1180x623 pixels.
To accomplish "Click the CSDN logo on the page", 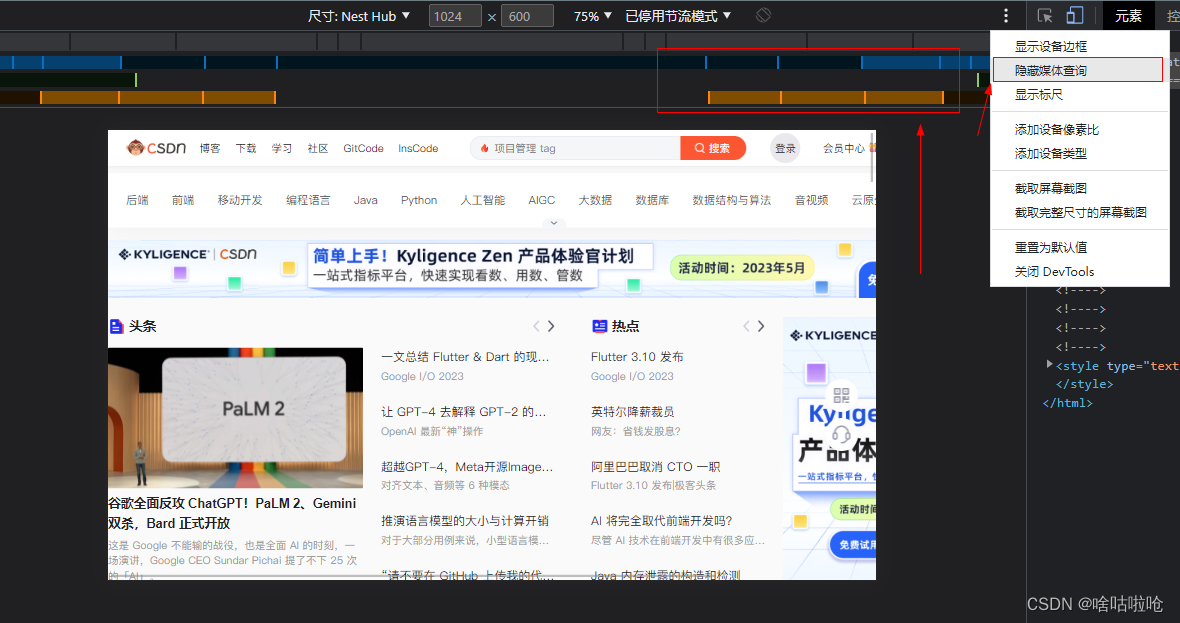I will [157, 147].
